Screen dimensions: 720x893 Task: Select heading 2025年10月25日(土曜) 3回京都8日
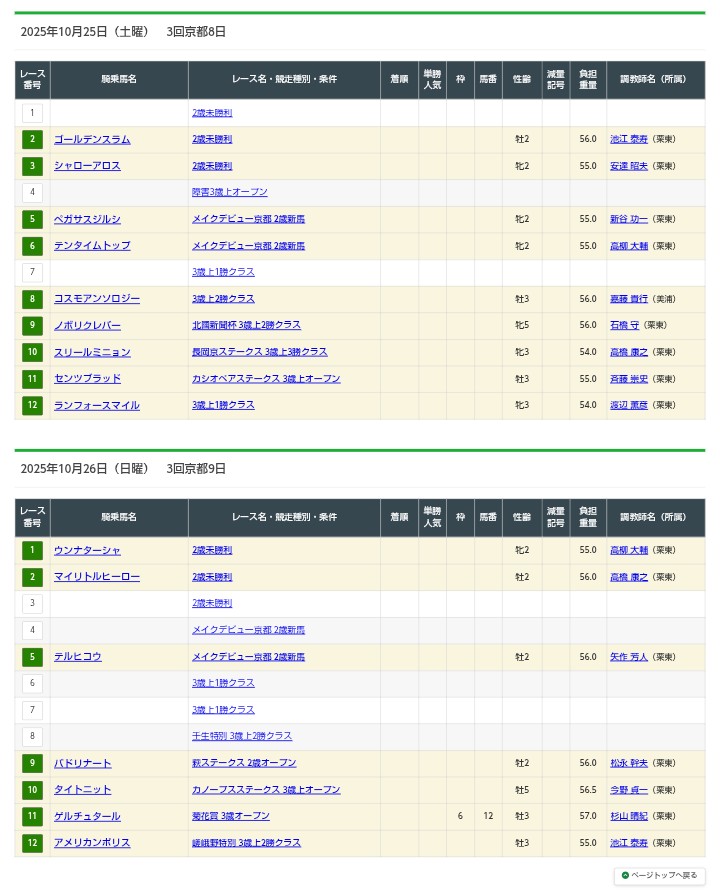pos(123,32)
